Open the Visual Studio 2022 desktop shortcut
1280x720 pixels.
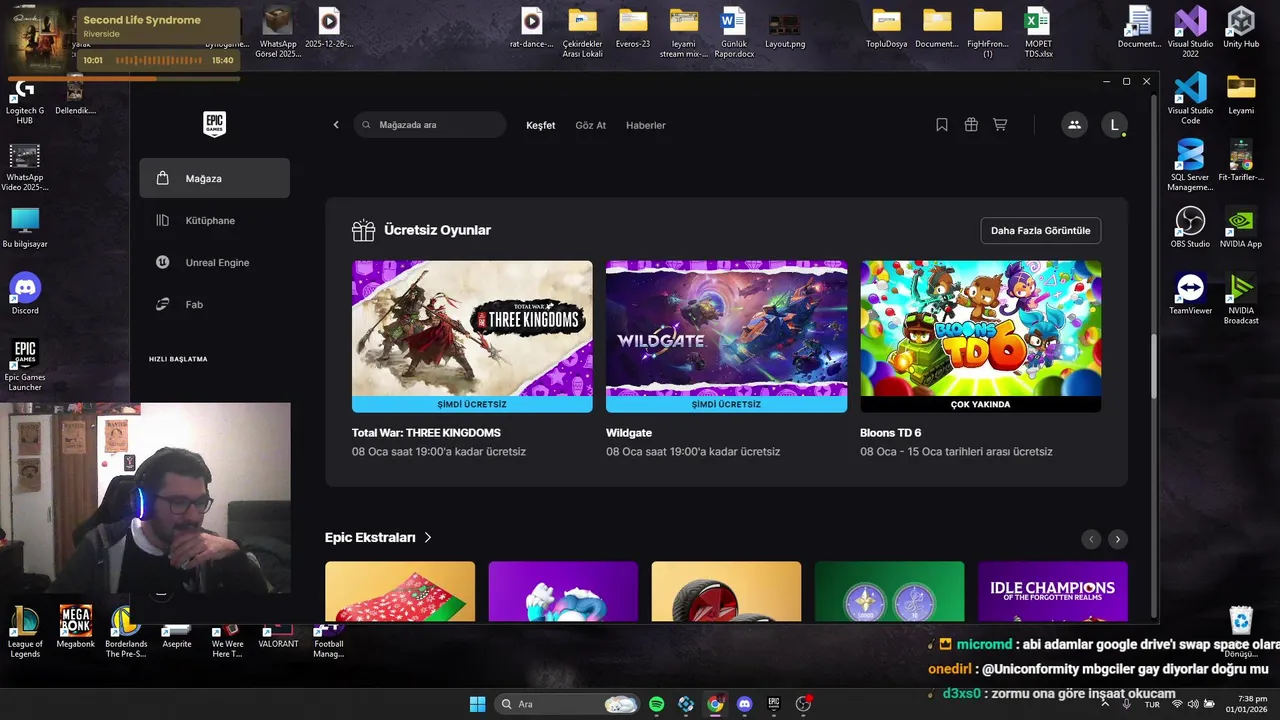coord(1190,32)
